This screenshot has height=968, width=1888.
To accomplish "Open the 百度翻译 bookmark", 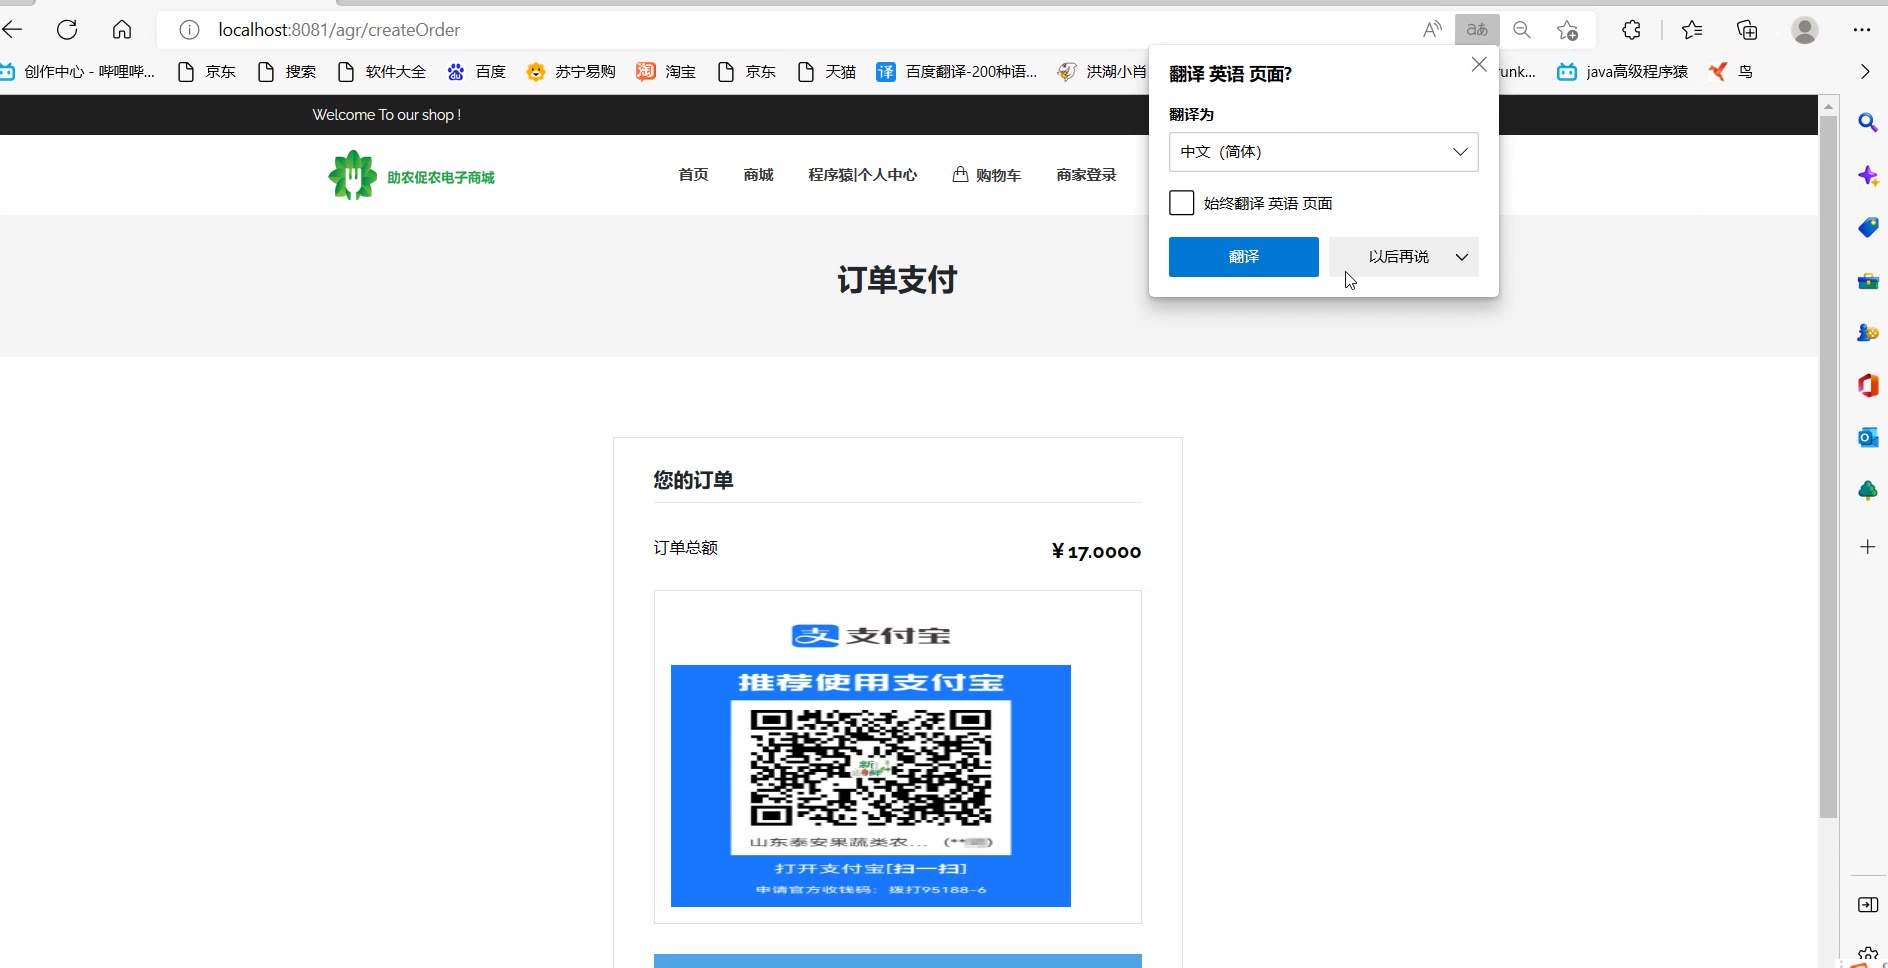I will 957,71.
